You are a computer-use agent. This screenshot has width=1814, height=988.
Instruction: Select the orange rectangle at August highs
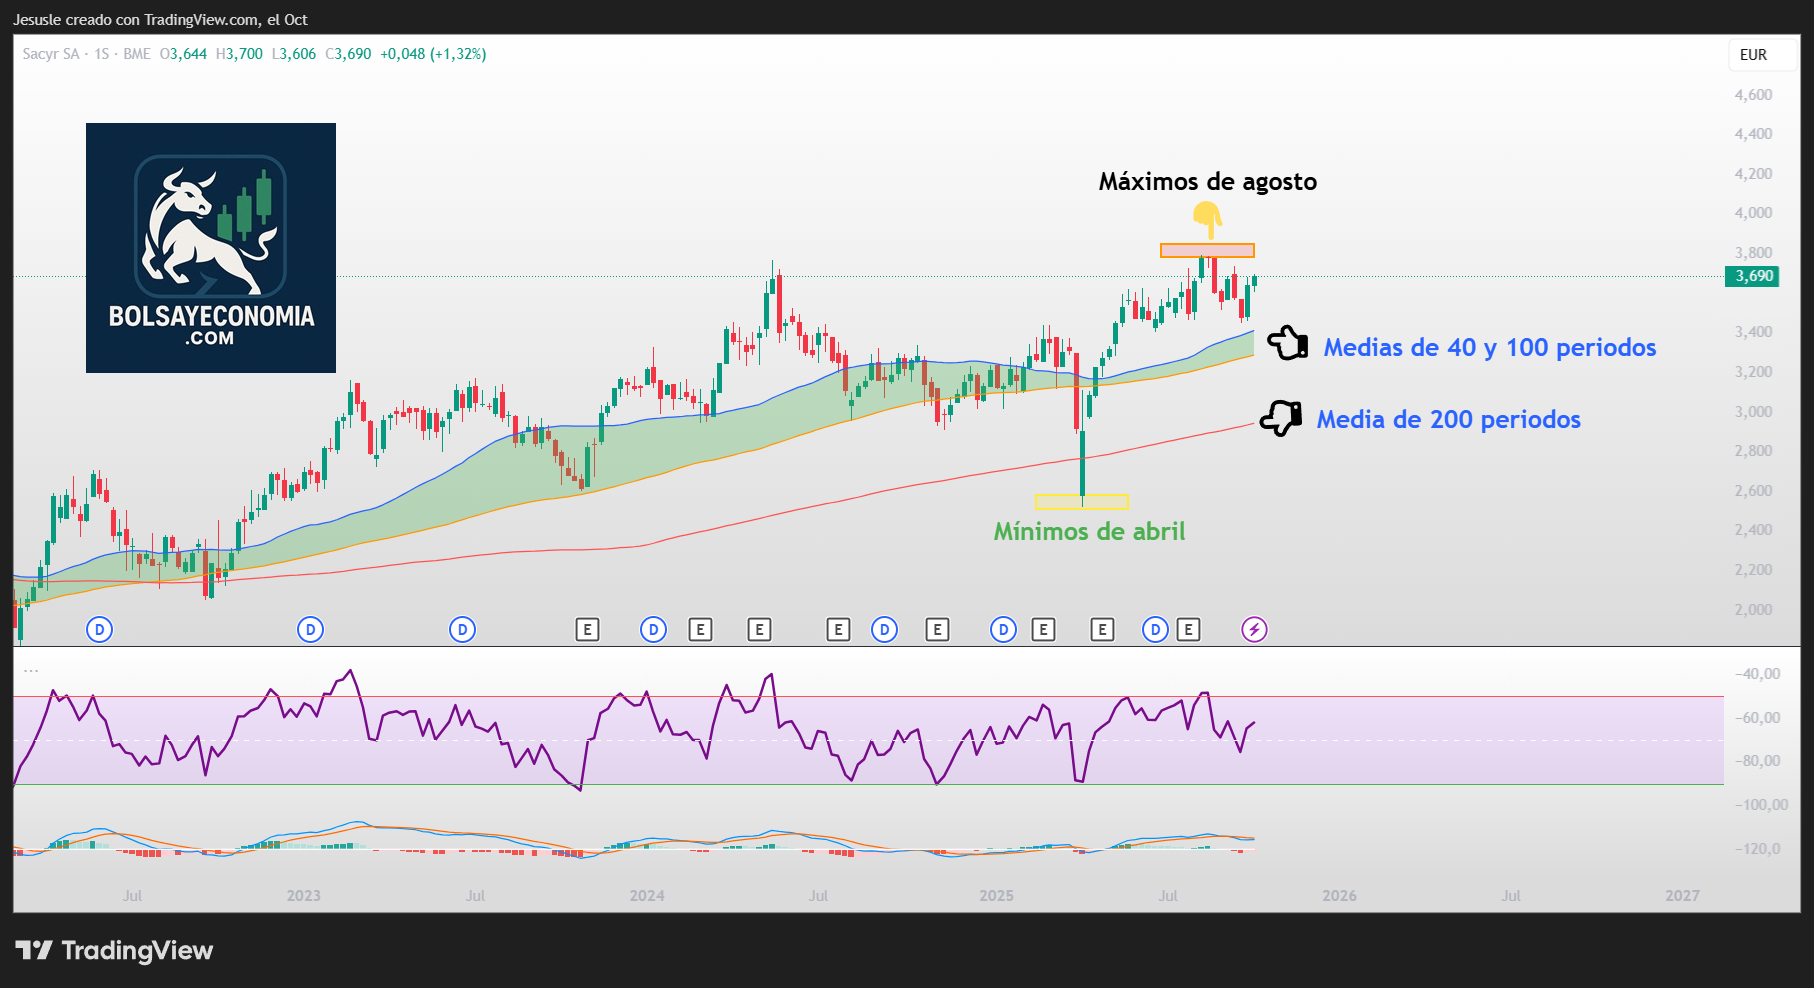tap(1207, 250)
